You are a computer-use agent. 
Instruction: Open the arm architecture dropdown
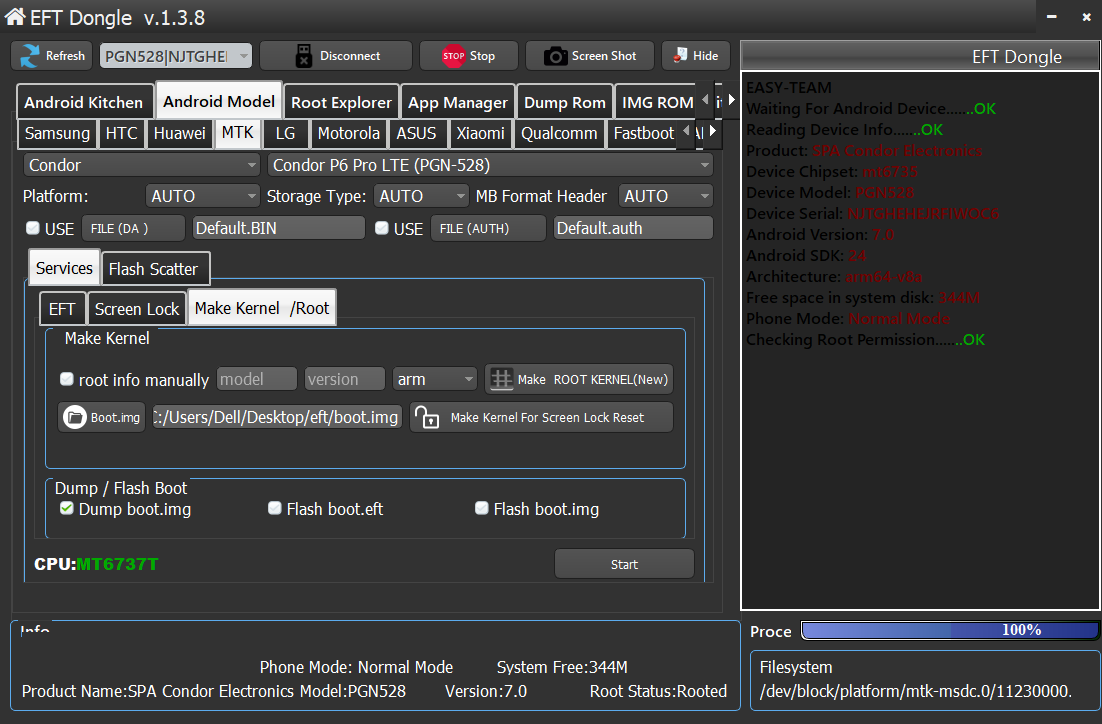point(434,379)
